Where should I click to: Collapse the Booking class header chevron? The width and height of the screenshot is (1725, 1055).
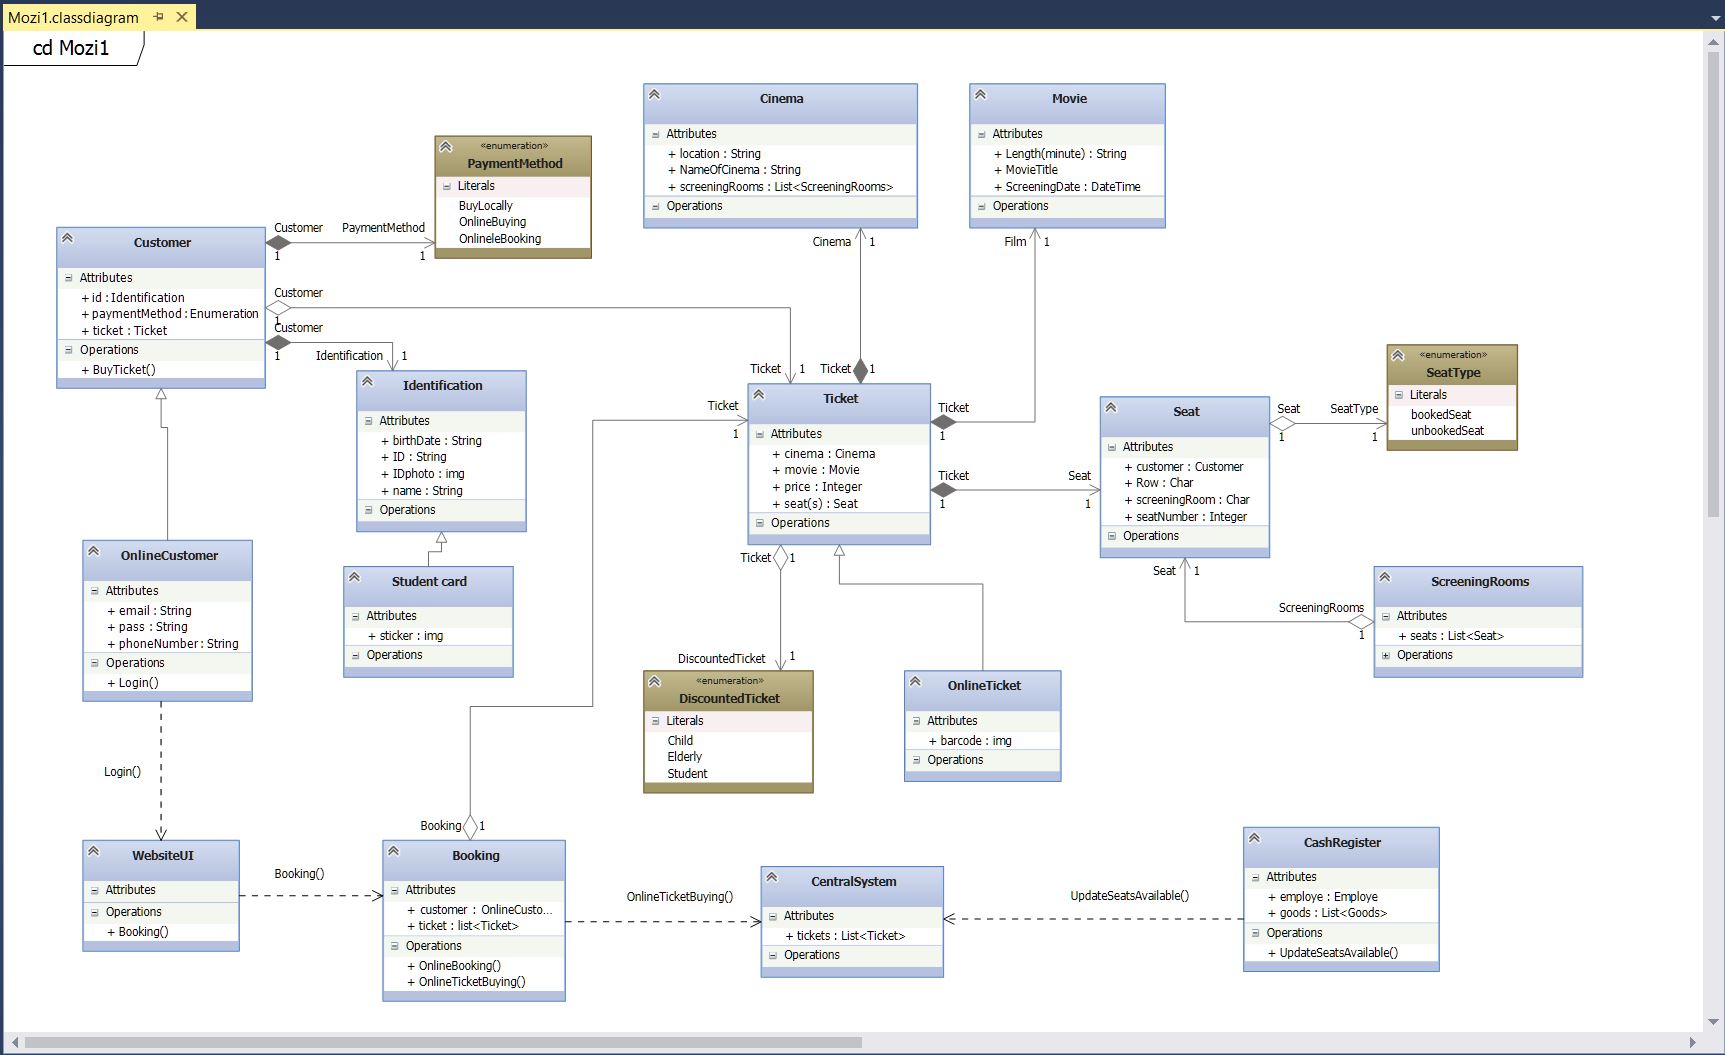click(395, 850)
